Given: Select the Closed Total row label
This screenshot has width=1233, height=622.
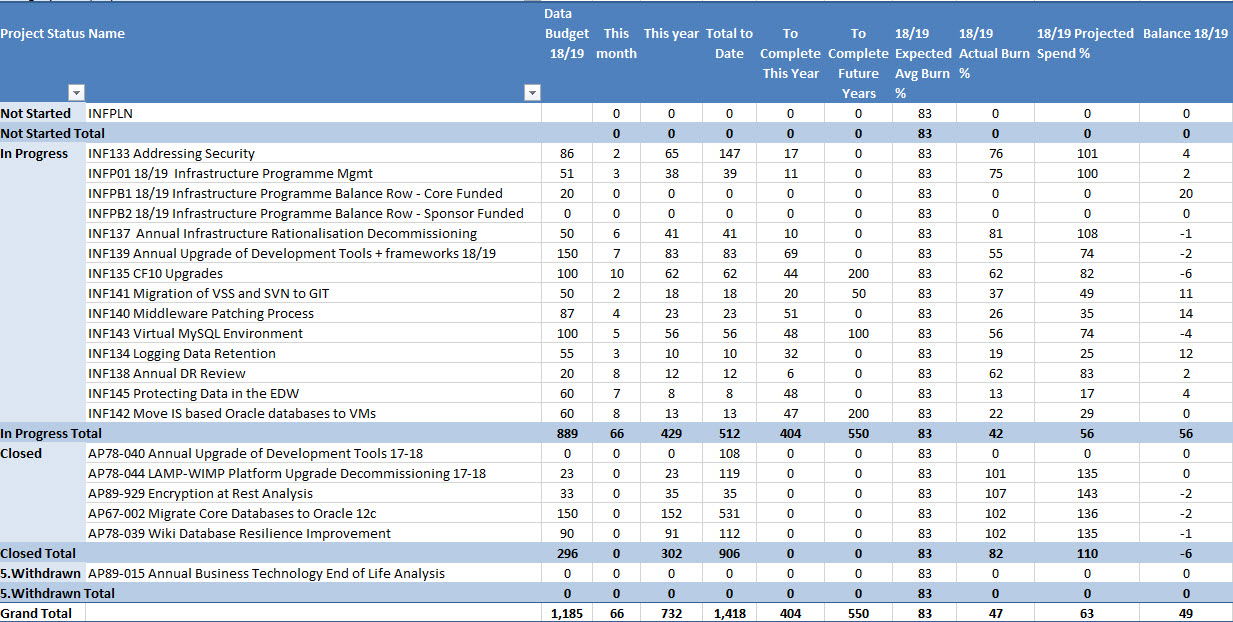Looking at the screenshot, I should [x=38, y=553].
